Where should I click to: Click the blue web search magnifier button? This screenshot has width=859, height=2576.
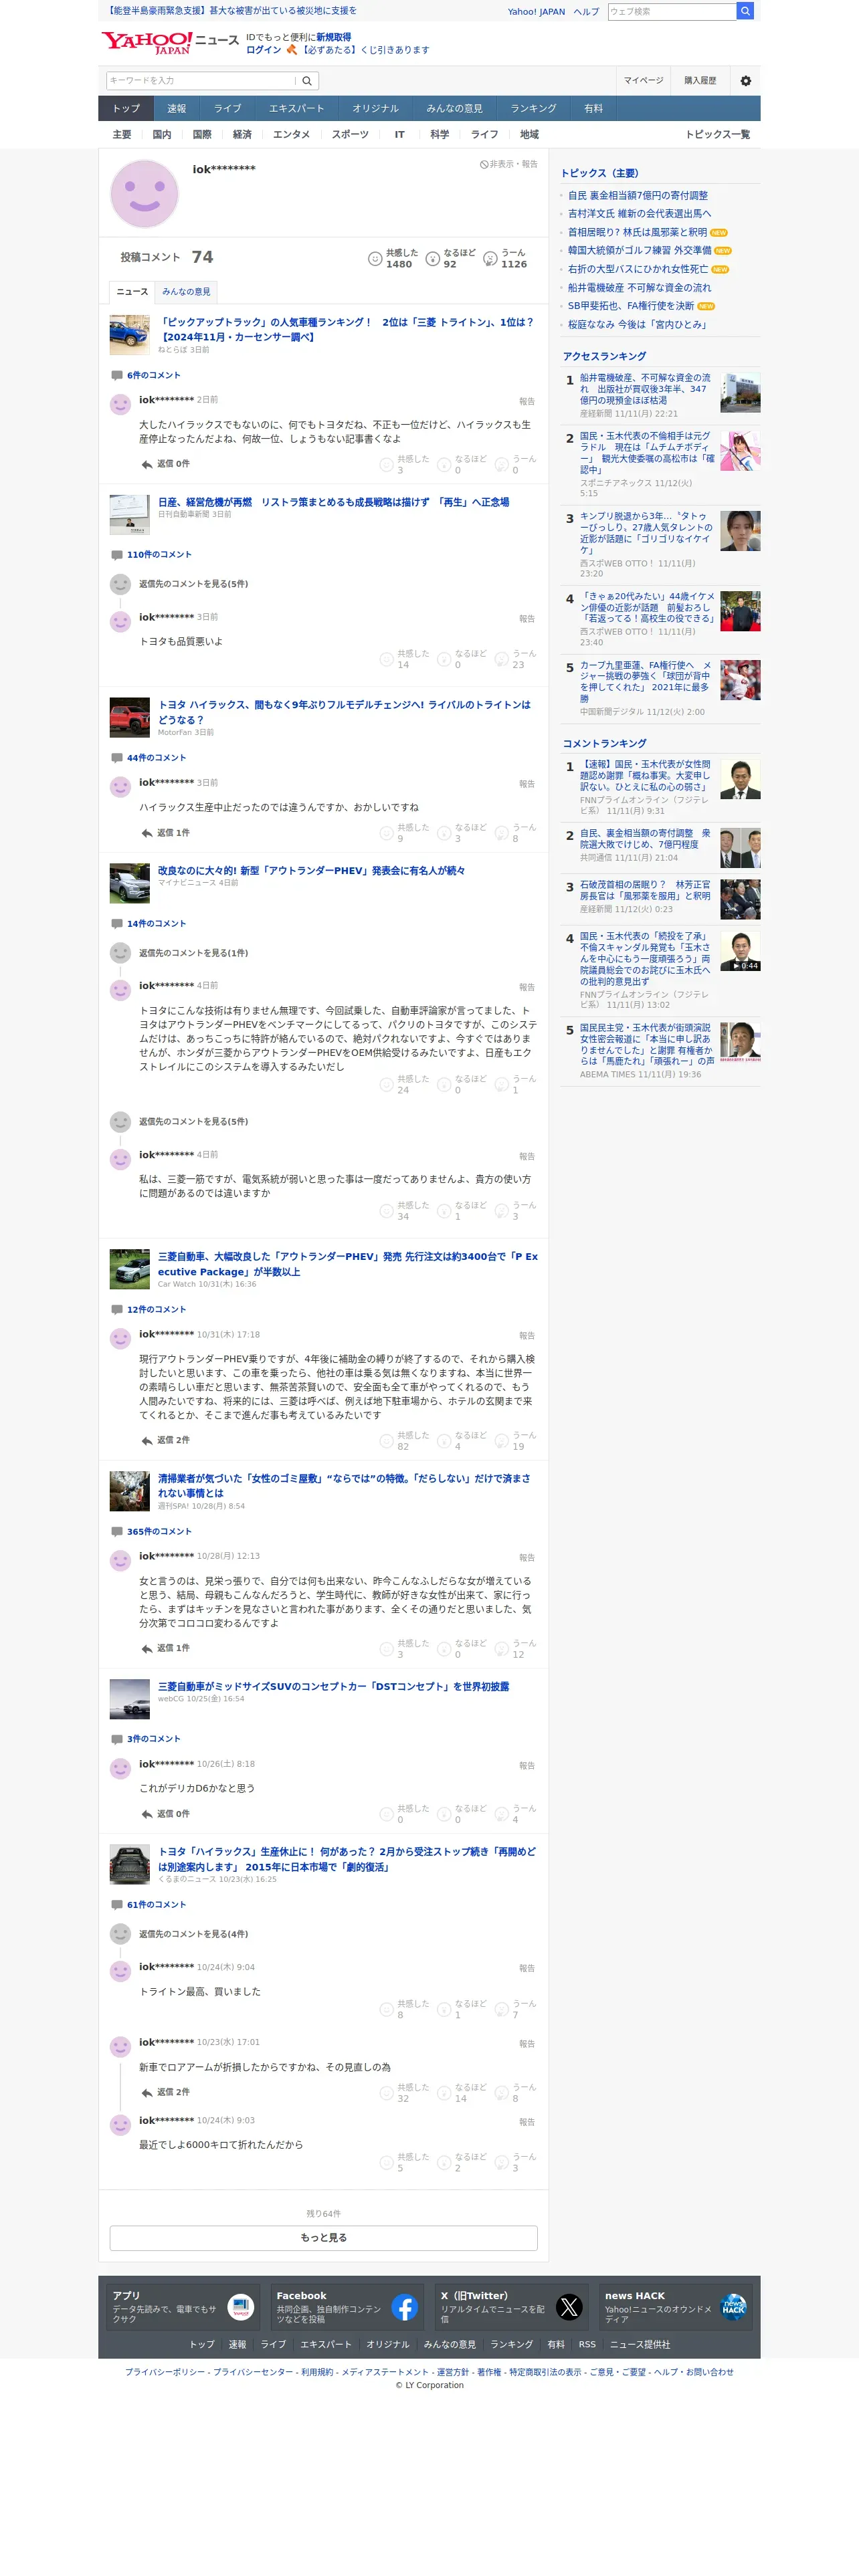(x=745, y=11)
